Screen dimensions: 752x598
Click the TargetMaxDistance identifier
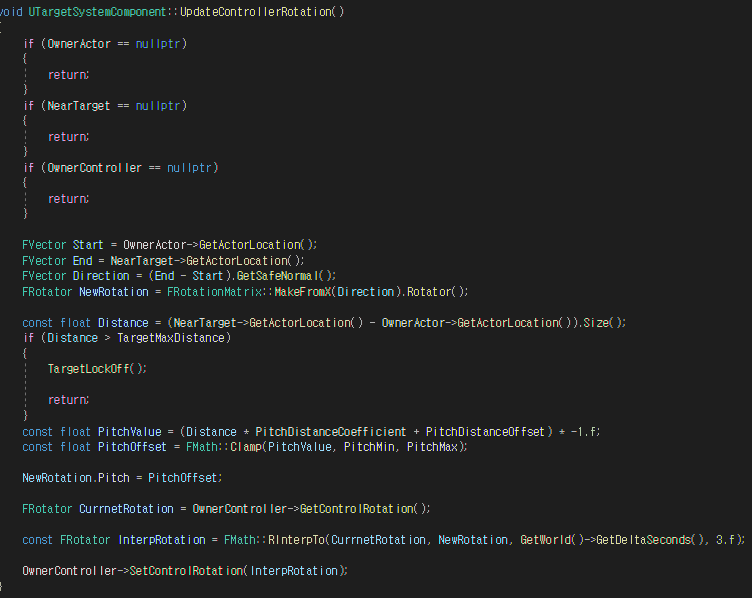[171, 338]
